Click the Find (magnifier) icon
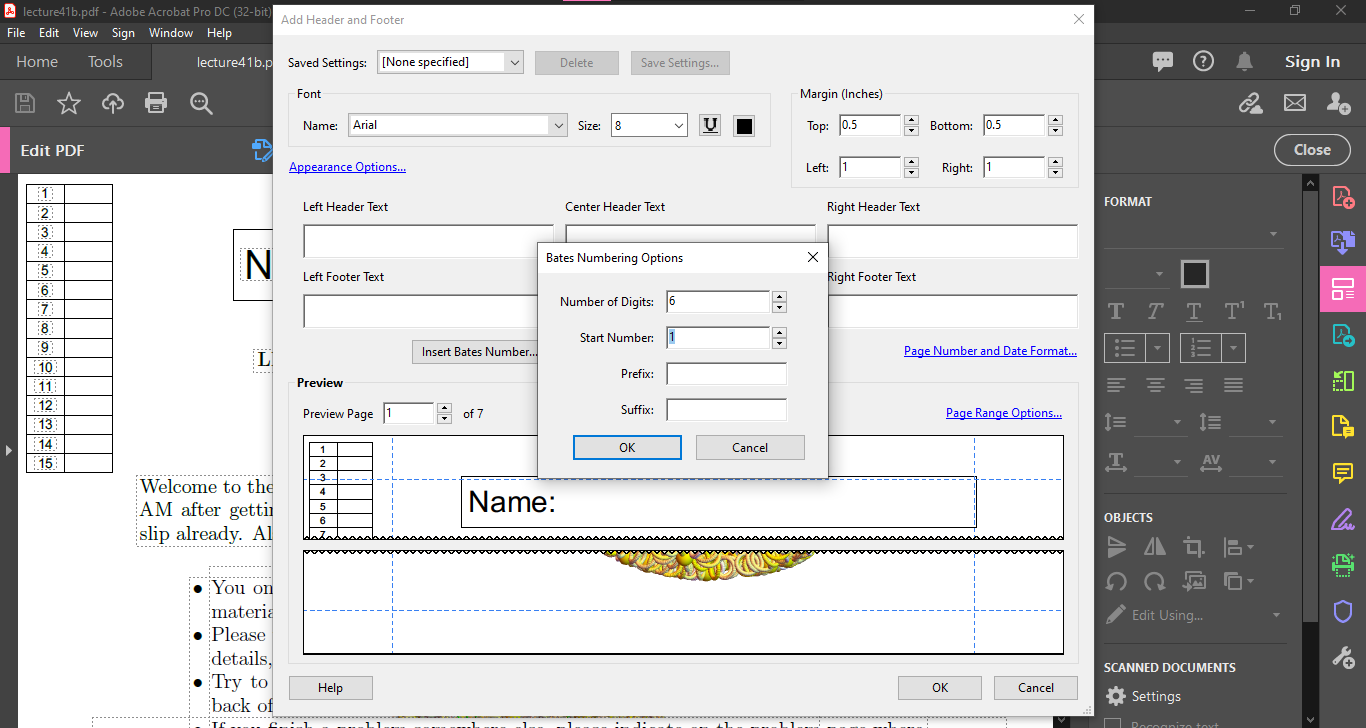 point(201,103)
